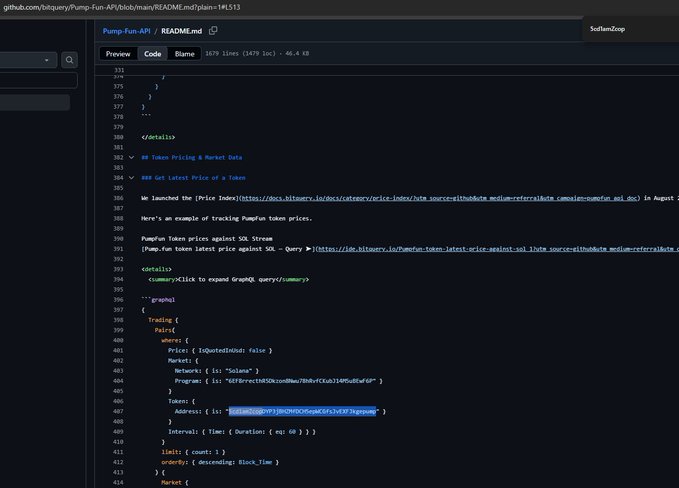Click README.md file name in breadcrumb
Viewport: 679px width, 488px height.
[x=181, y=31]
